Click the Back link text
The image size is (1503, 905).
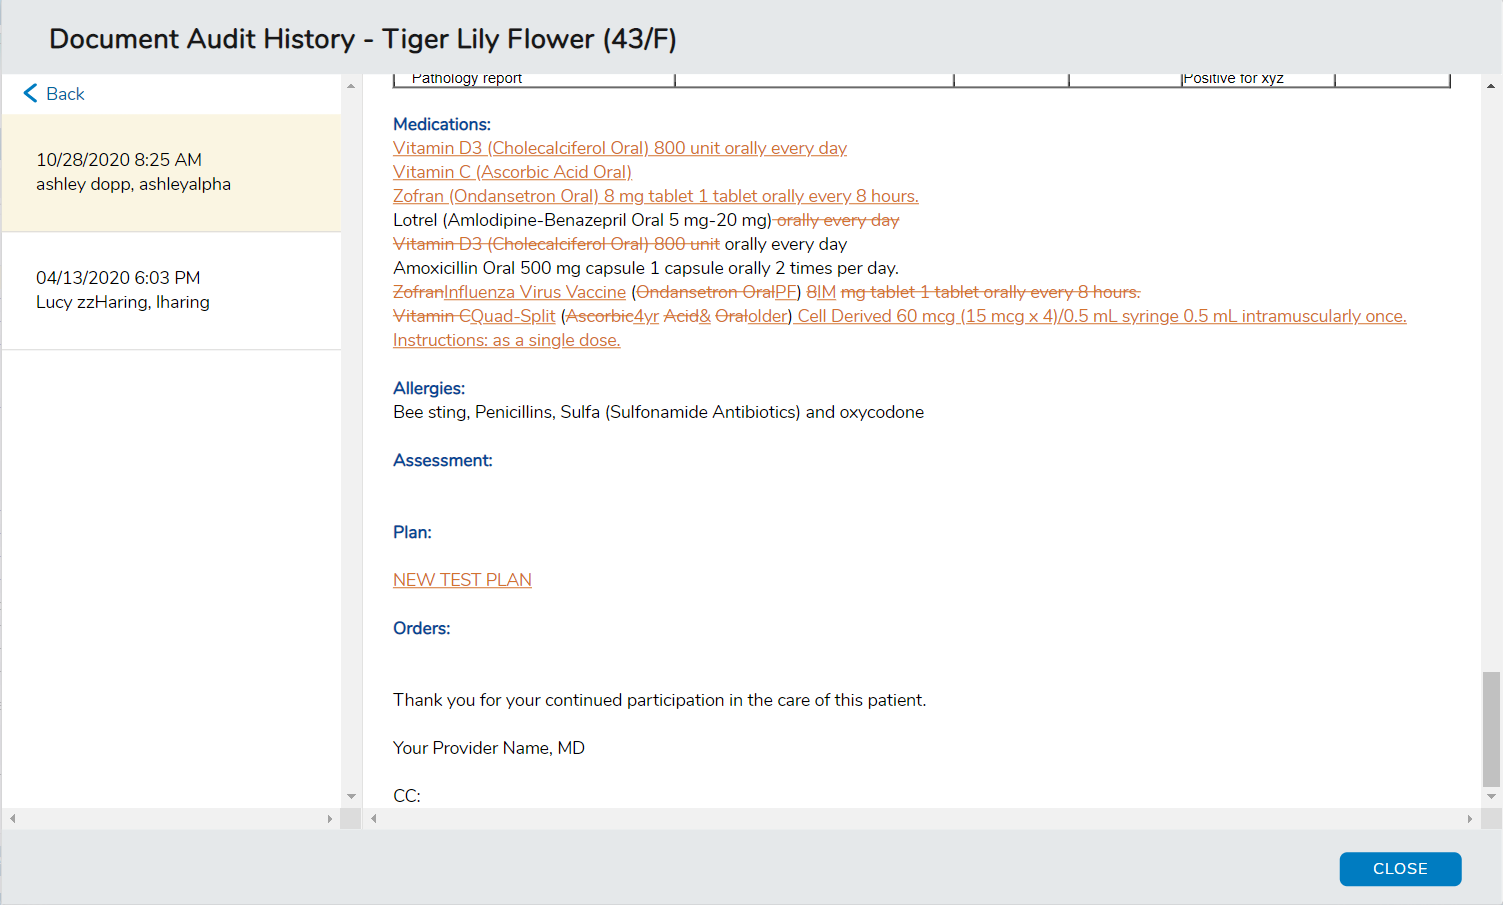coord(65,94)
